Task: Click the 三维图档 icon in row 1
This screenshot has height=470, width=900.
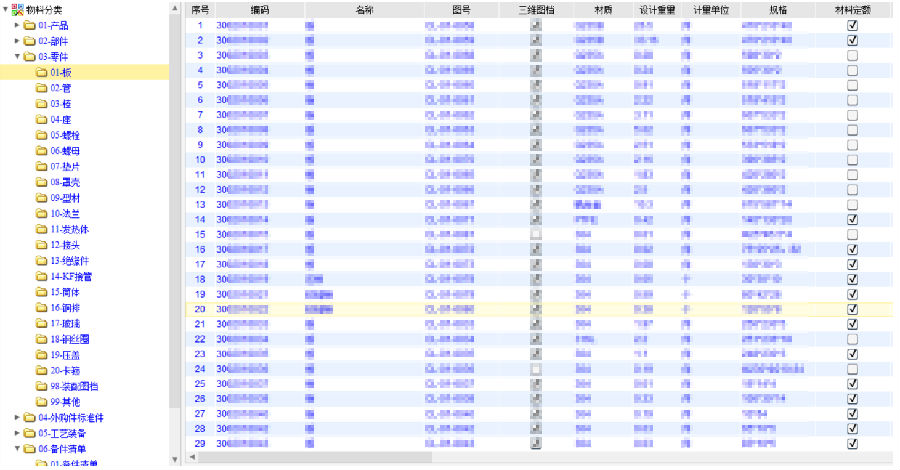Action: pyautogui.click(x=536, y=25)
